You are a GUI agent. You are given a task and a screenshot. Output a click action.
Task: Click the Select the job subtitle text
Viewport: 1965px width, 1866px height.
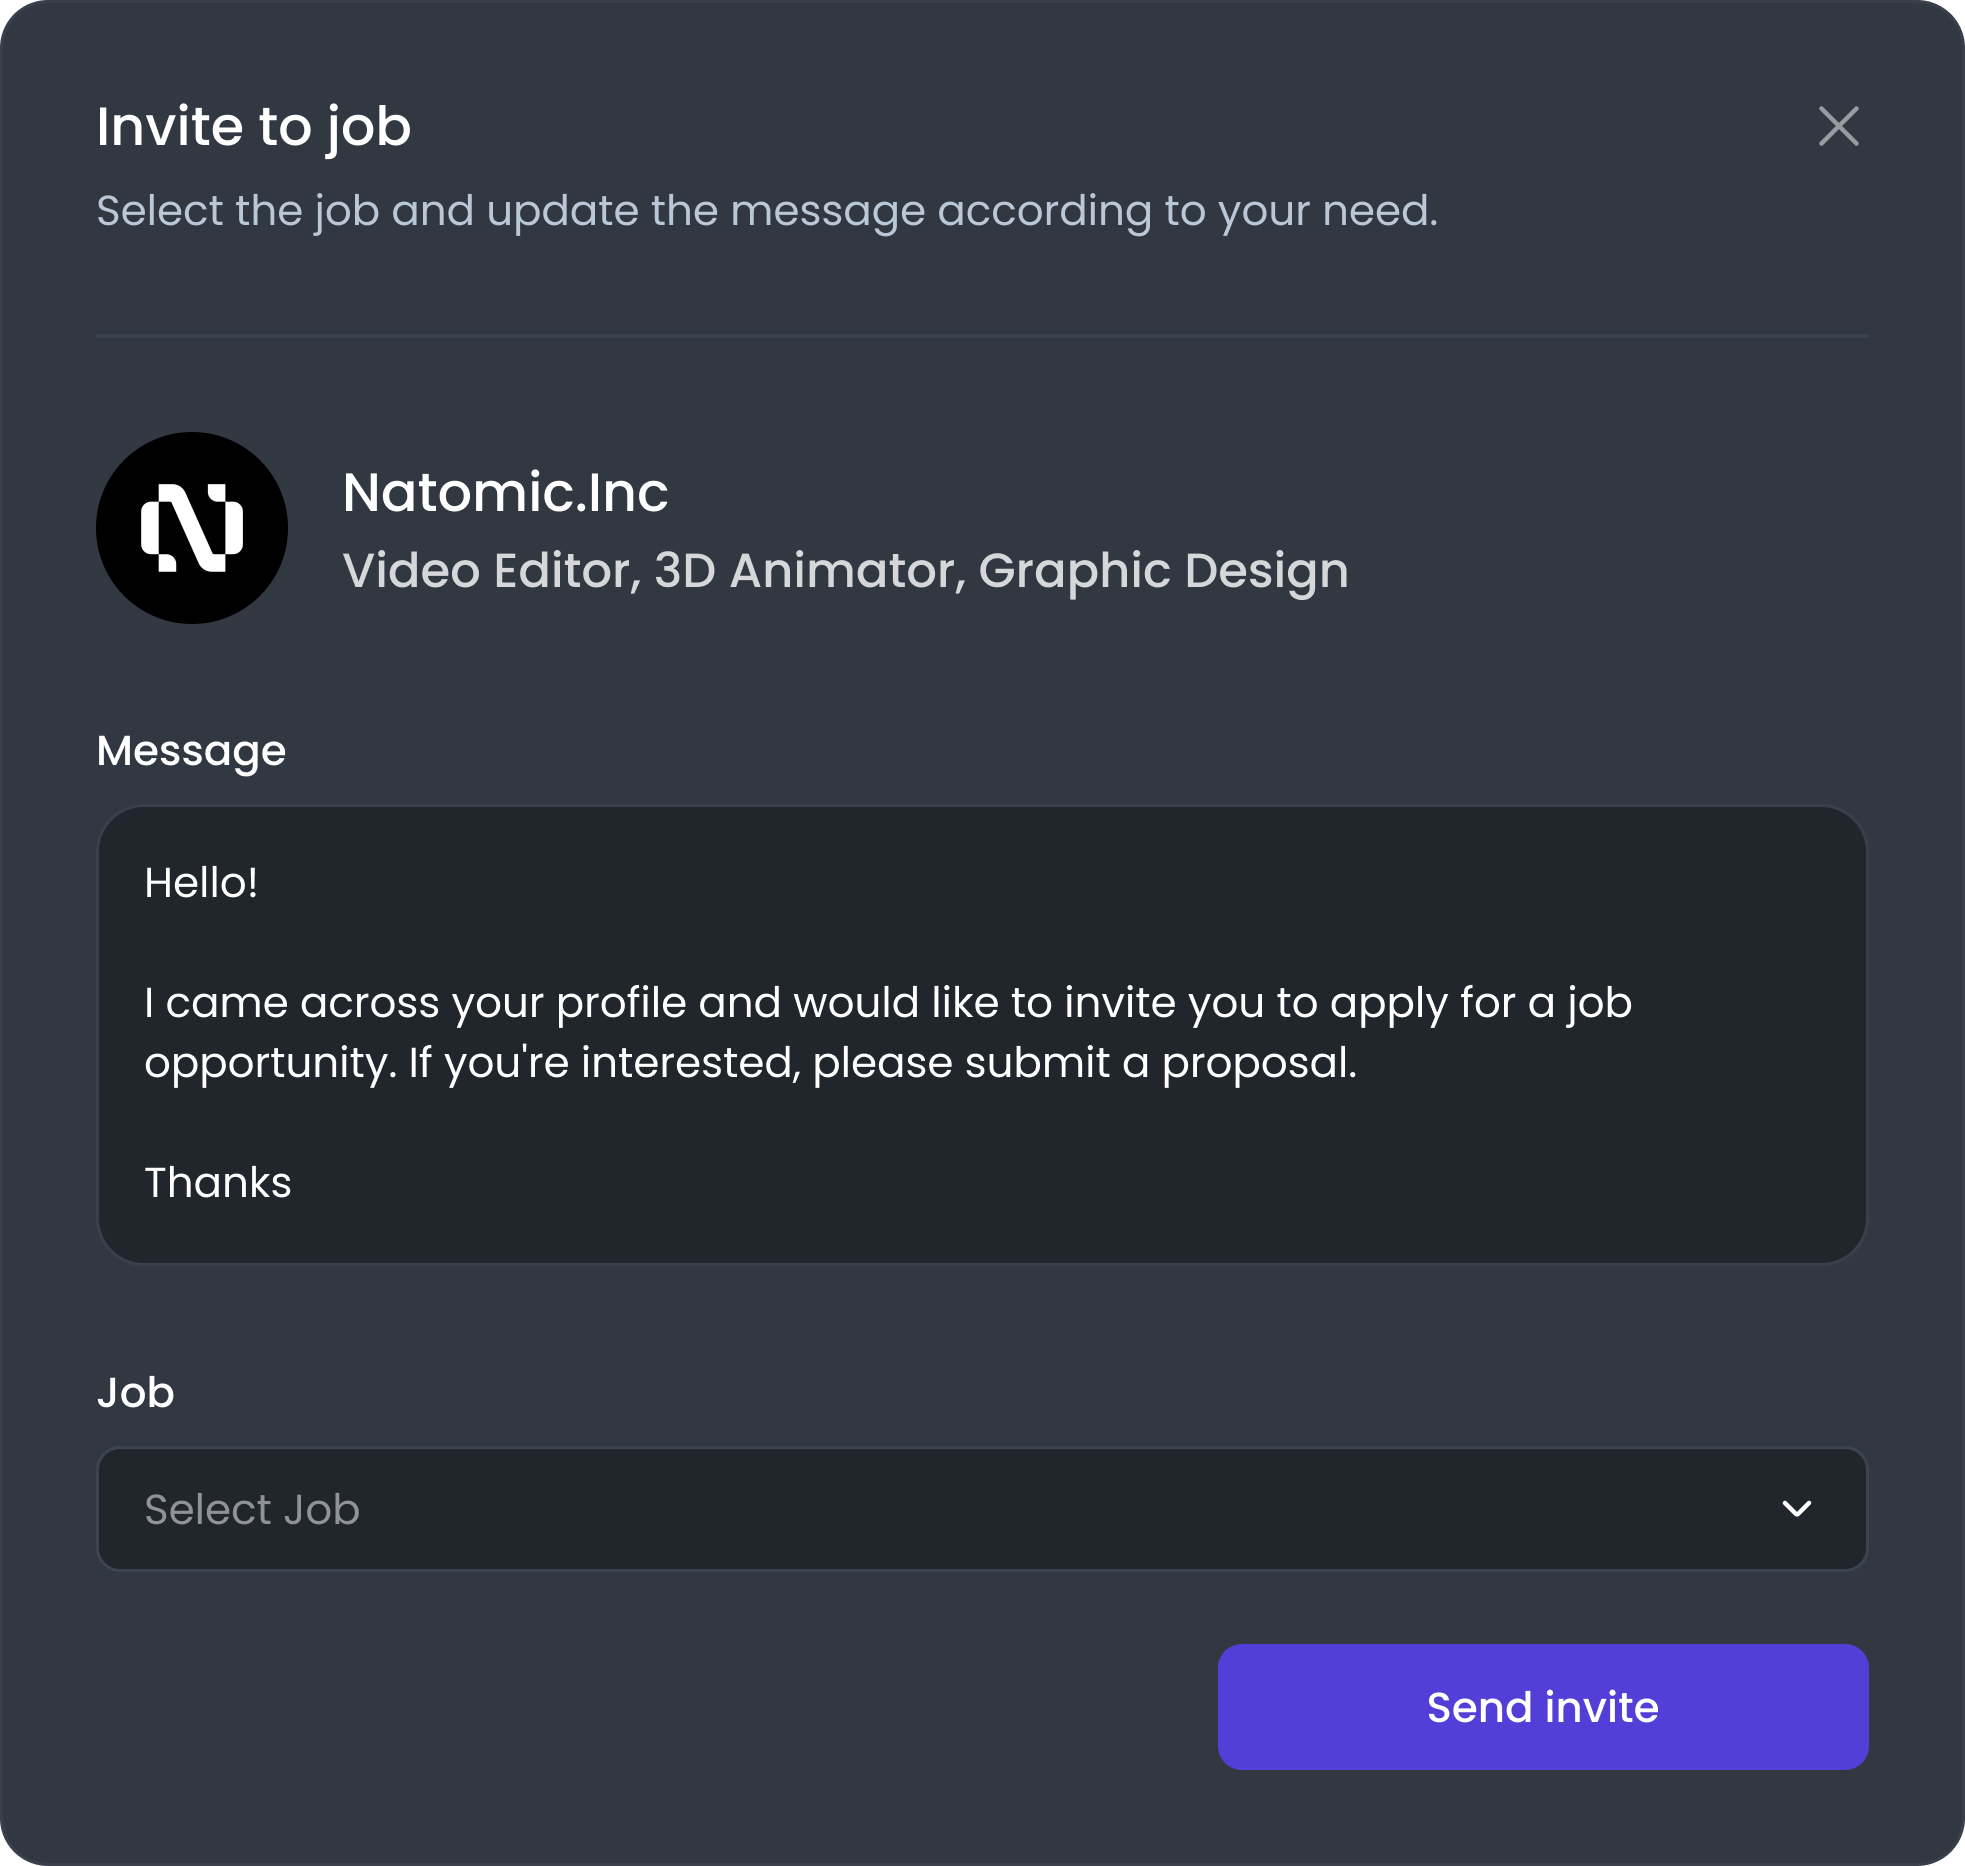click(767, 211)
